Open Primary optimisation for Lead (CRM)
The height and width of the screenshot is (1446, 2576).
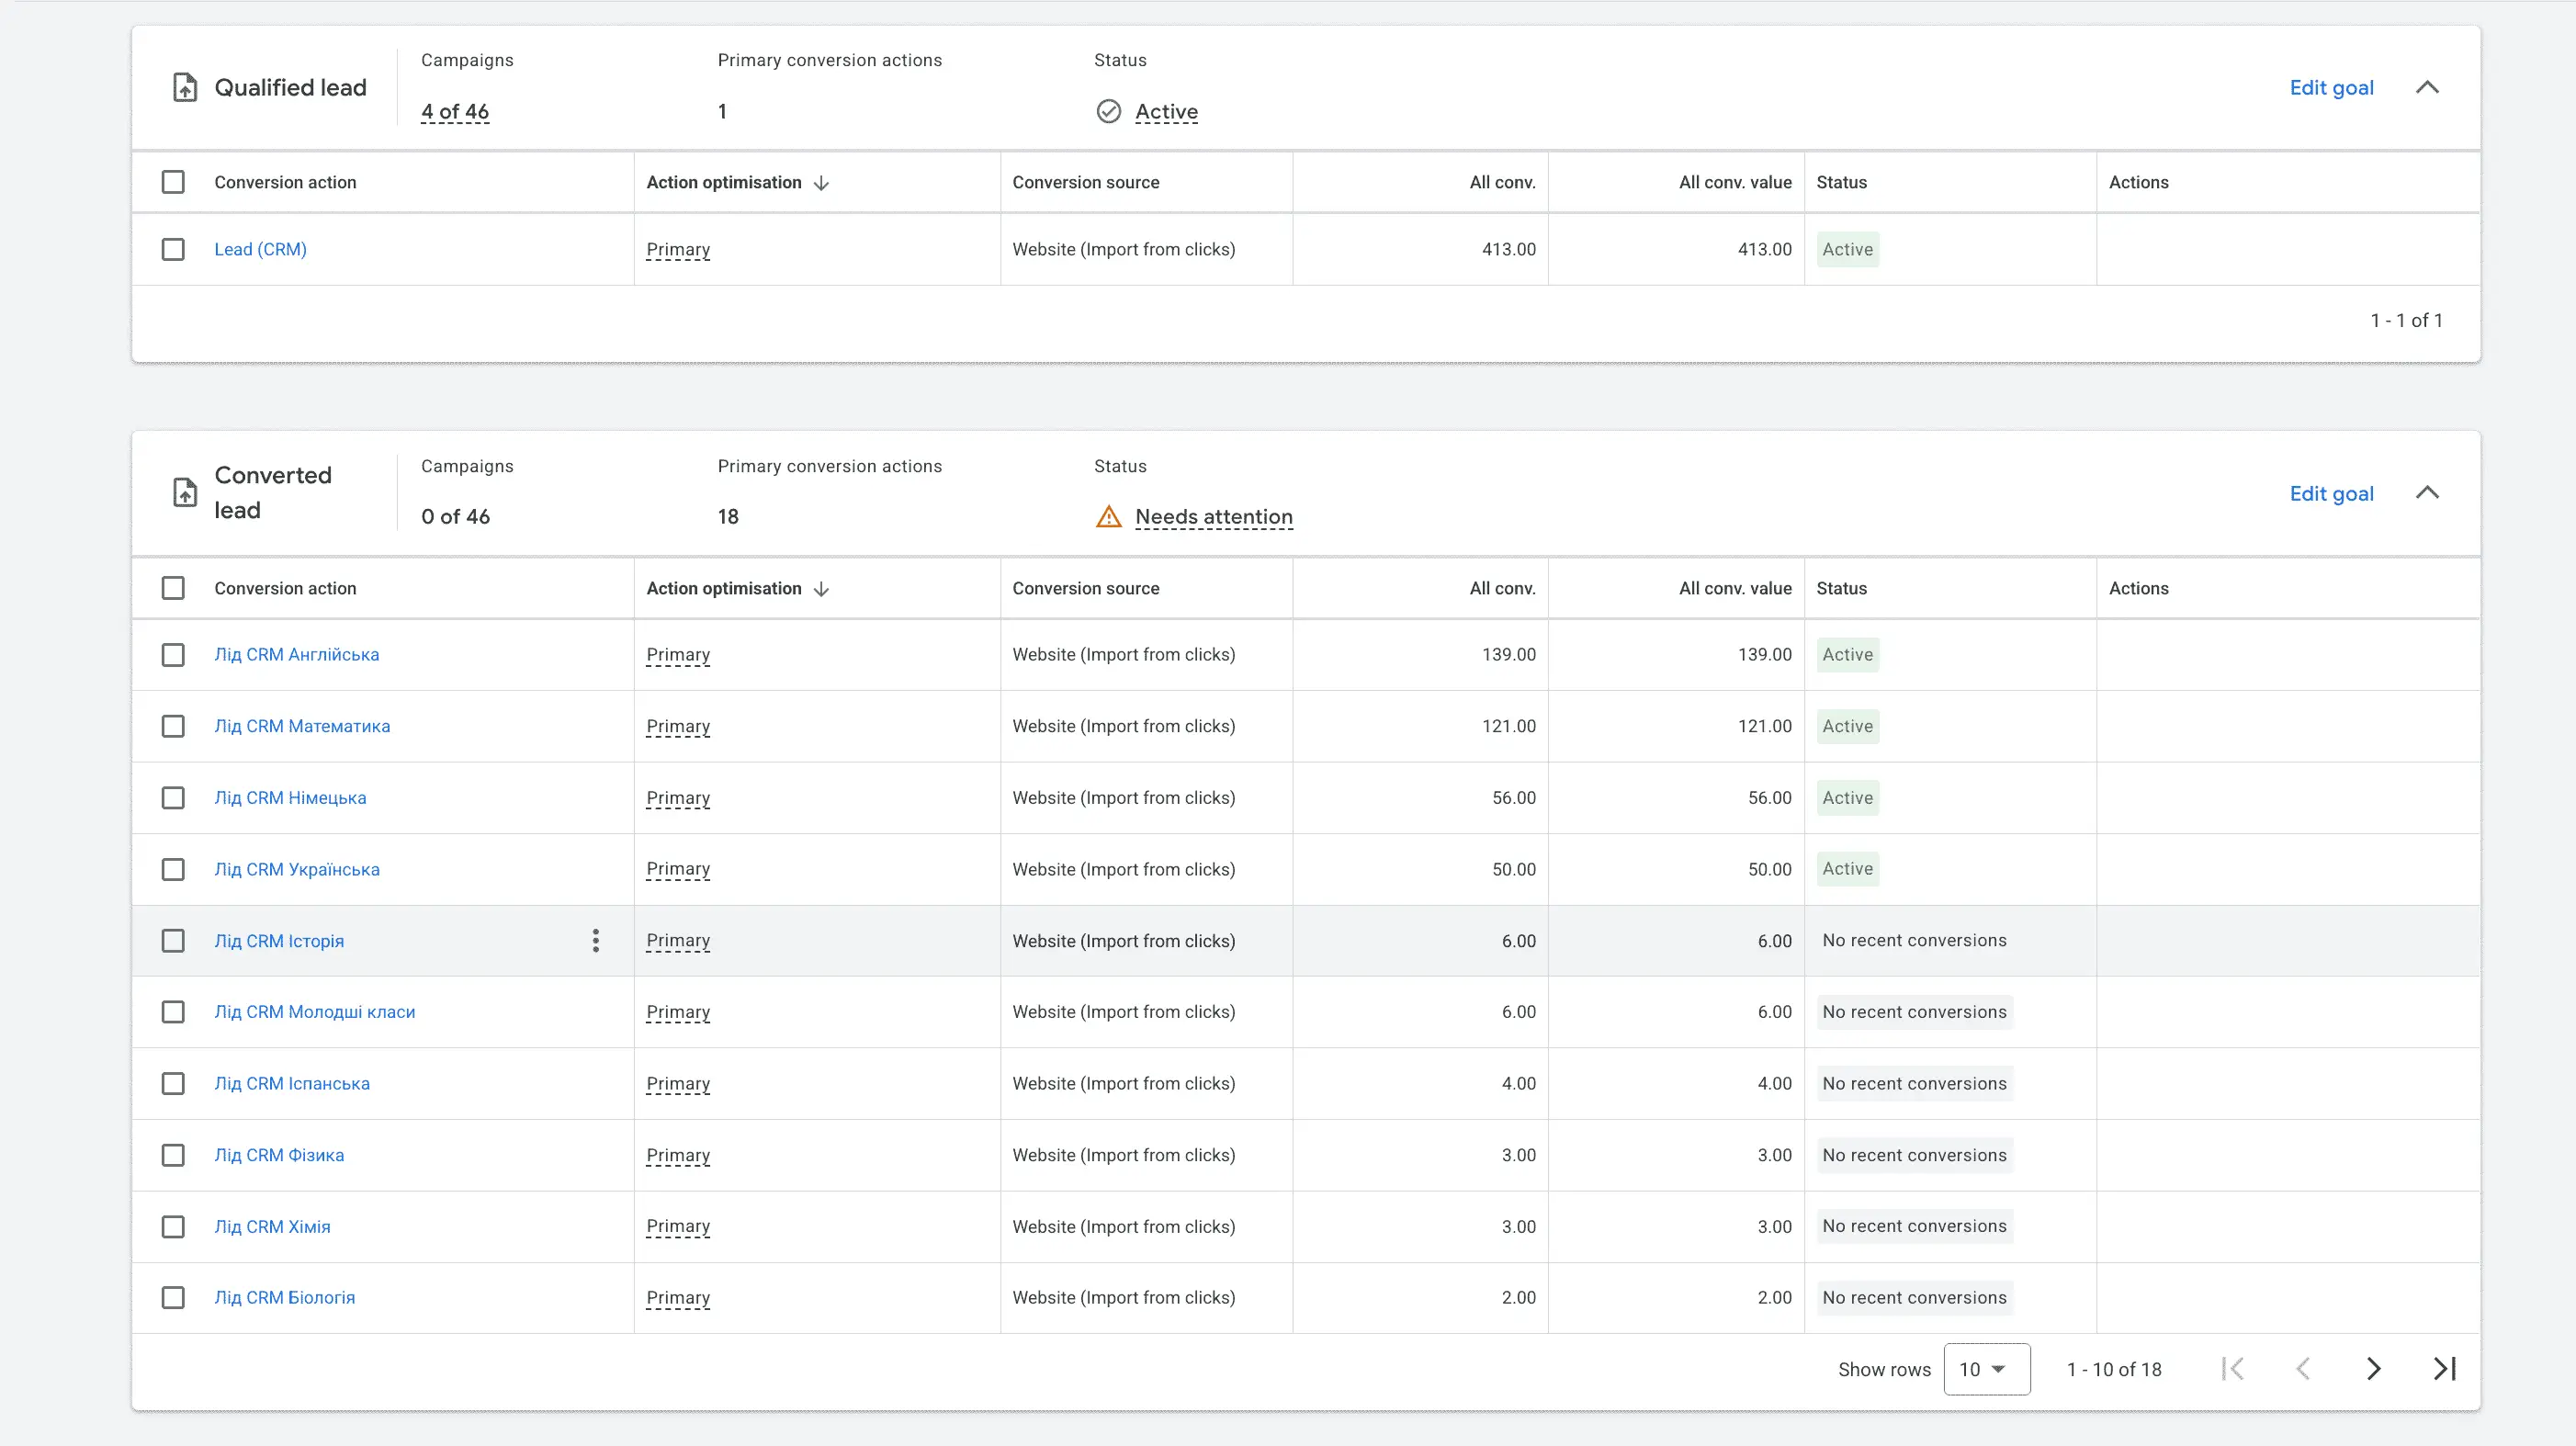(678, 249)
